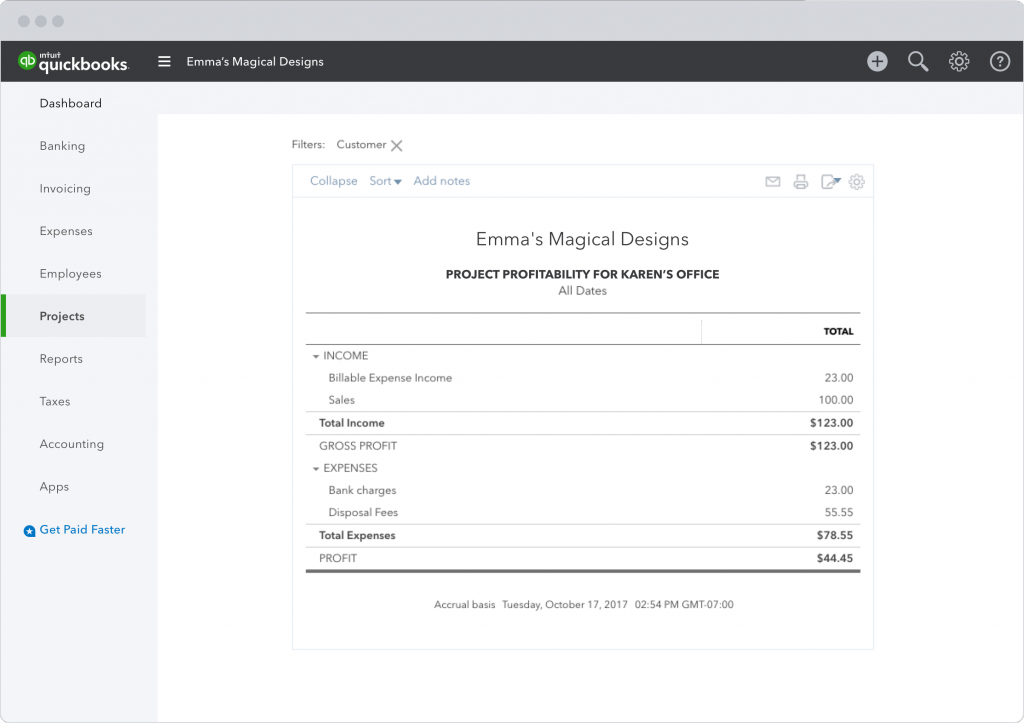
Task: Open Apps in sidebar
Action: click(54, 487)
